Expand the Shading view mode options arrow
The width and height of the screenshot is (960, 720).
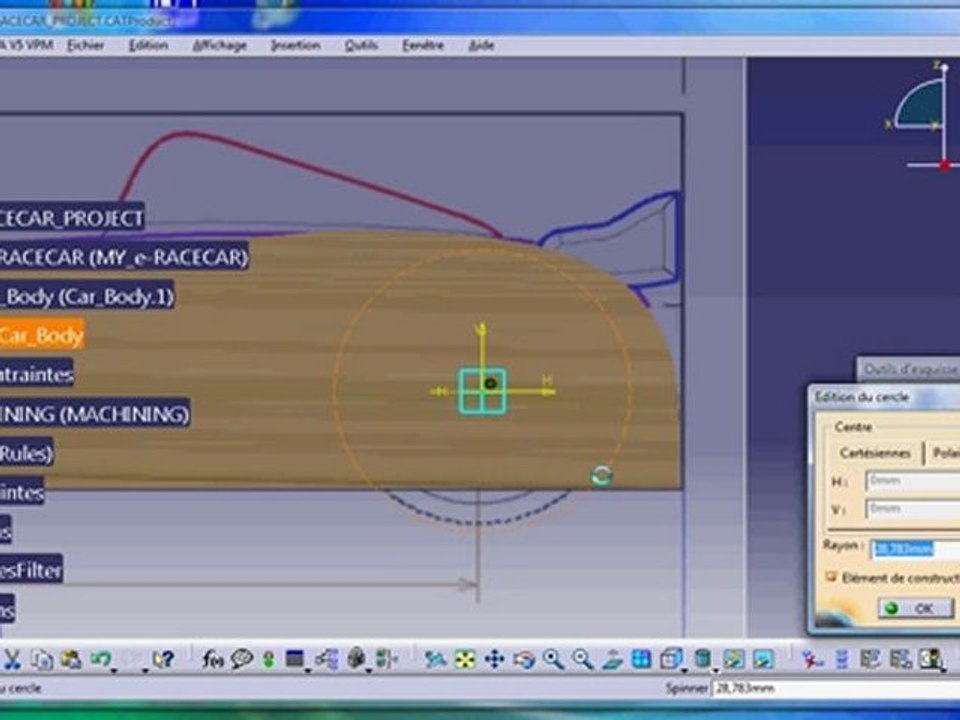pos(714,672)
